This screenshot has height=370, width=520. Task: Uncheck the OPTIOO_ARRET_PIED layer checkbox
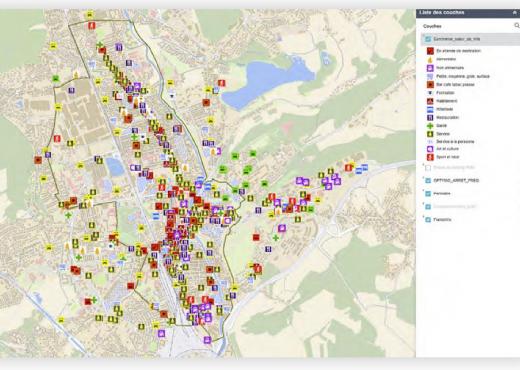pyautogui.click(x=428, y=180)
